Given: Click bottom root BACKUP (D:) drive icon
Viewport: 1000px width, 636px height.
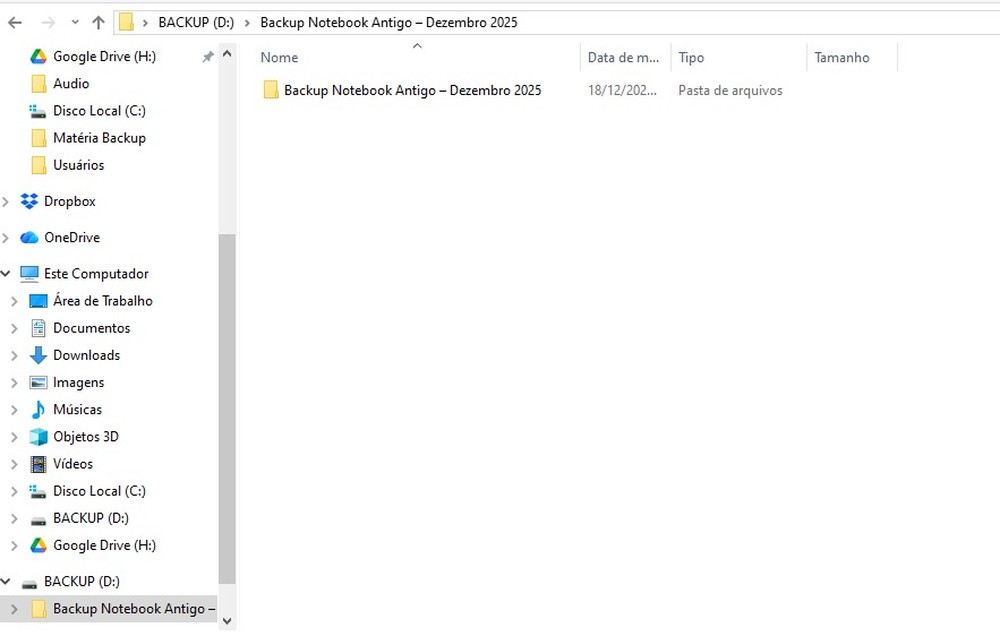Looking at the screenshot, I should (29, 583).
